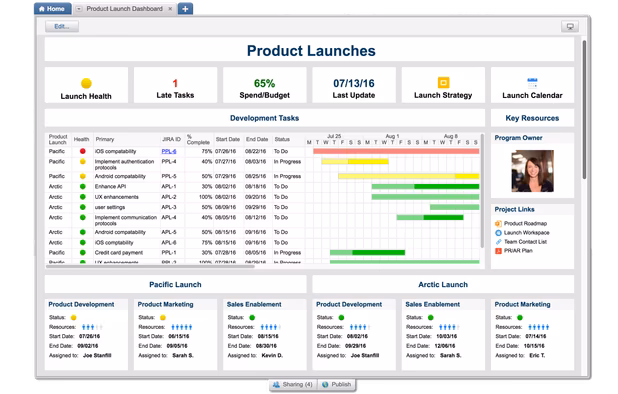Click Pacific Product Marketing yellow status dot
Viewport: 618px width, 394px height.
coord(163,318)
